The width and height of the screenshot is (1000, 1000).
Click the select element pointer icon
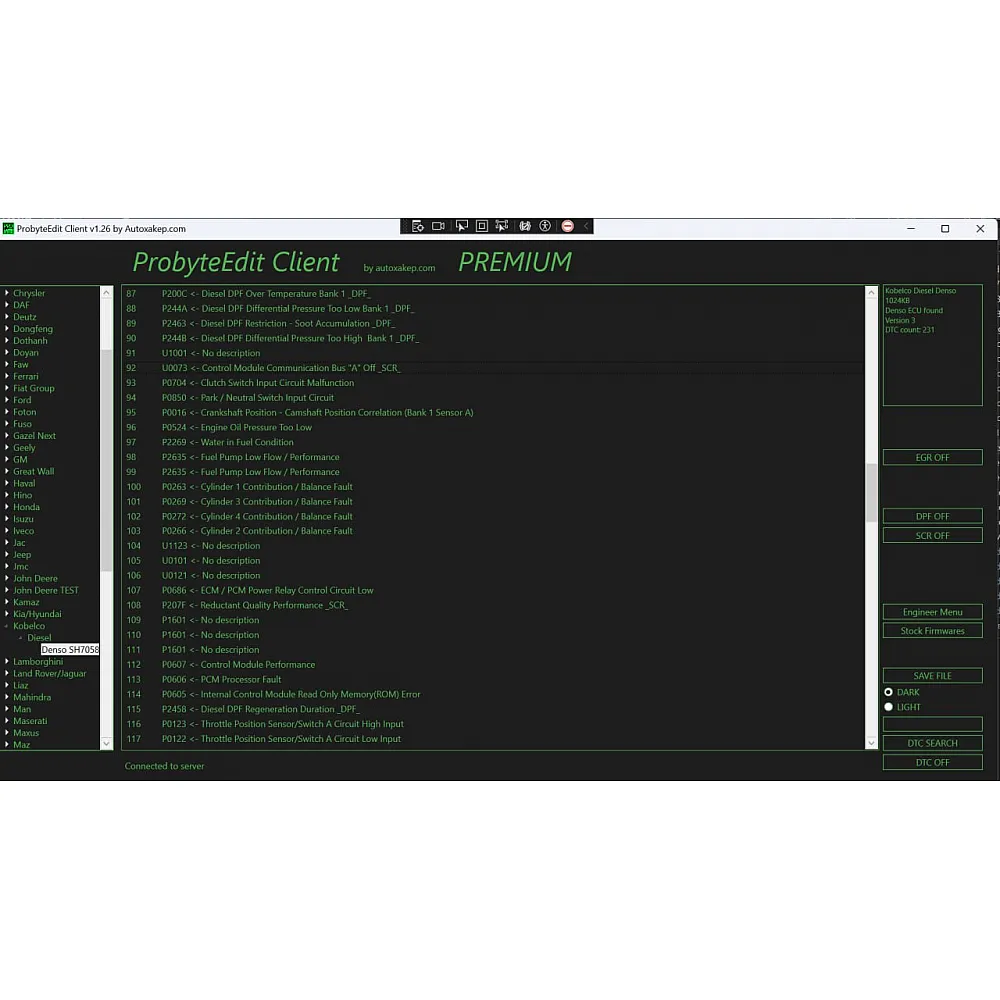pyautogui.click(x=461, y=227)
